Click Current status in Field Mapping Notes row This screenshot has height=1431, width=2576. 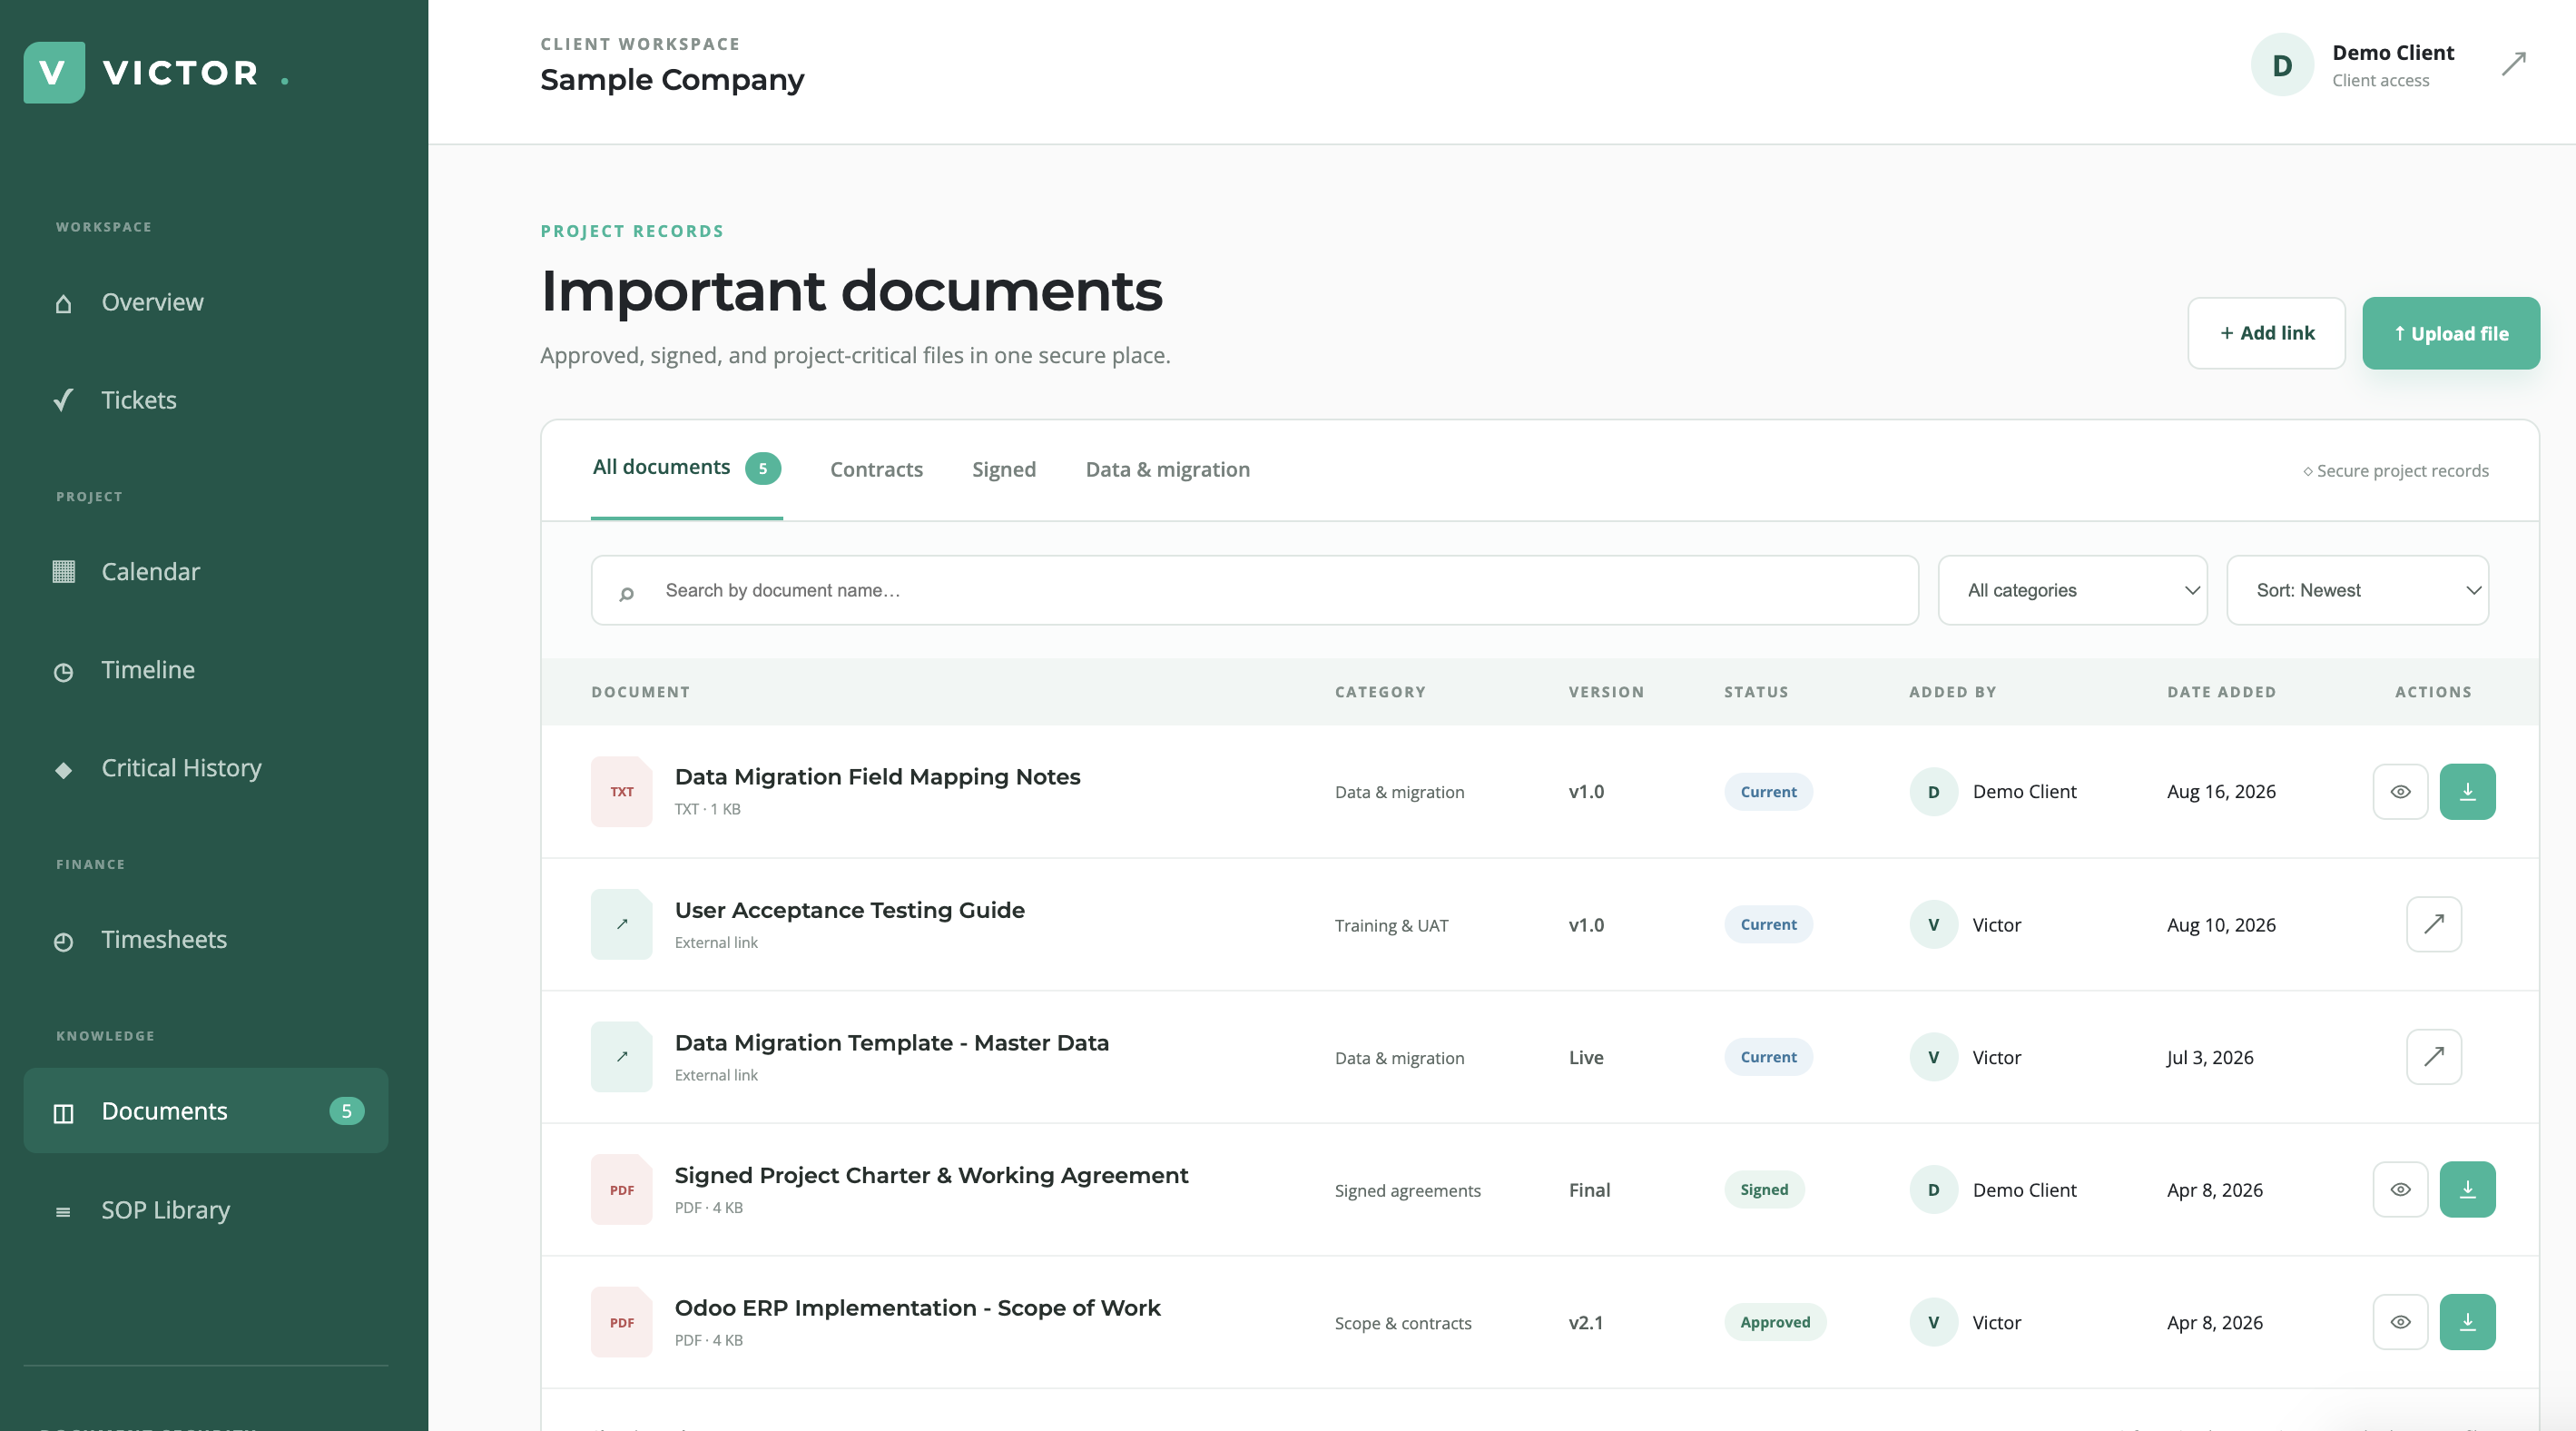[1767, 791]
